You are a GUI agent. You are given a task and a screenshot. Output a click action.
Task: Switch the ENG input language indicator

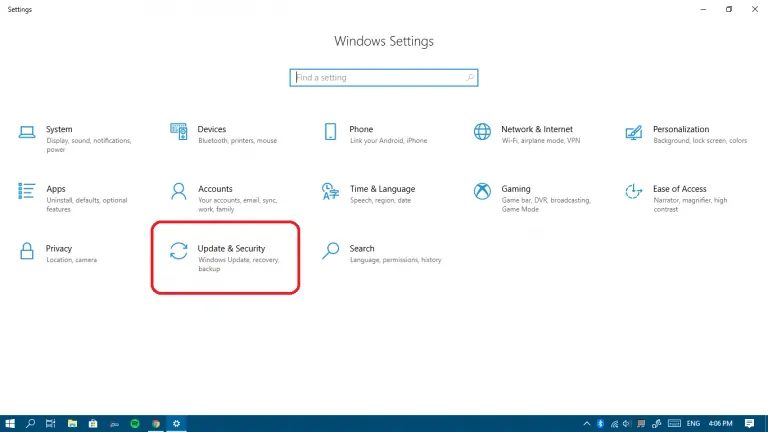693,424
